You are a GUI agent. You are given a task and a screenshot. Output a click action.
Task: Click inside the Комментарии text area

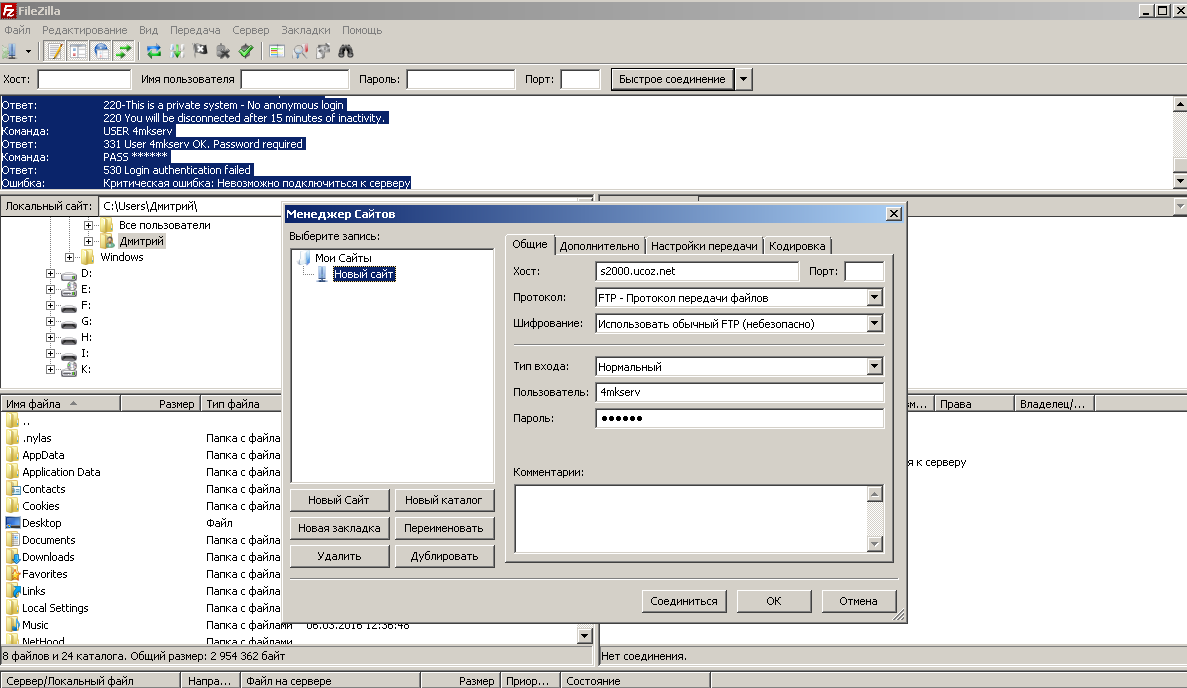pyautogui.click(x=691, y=518)
